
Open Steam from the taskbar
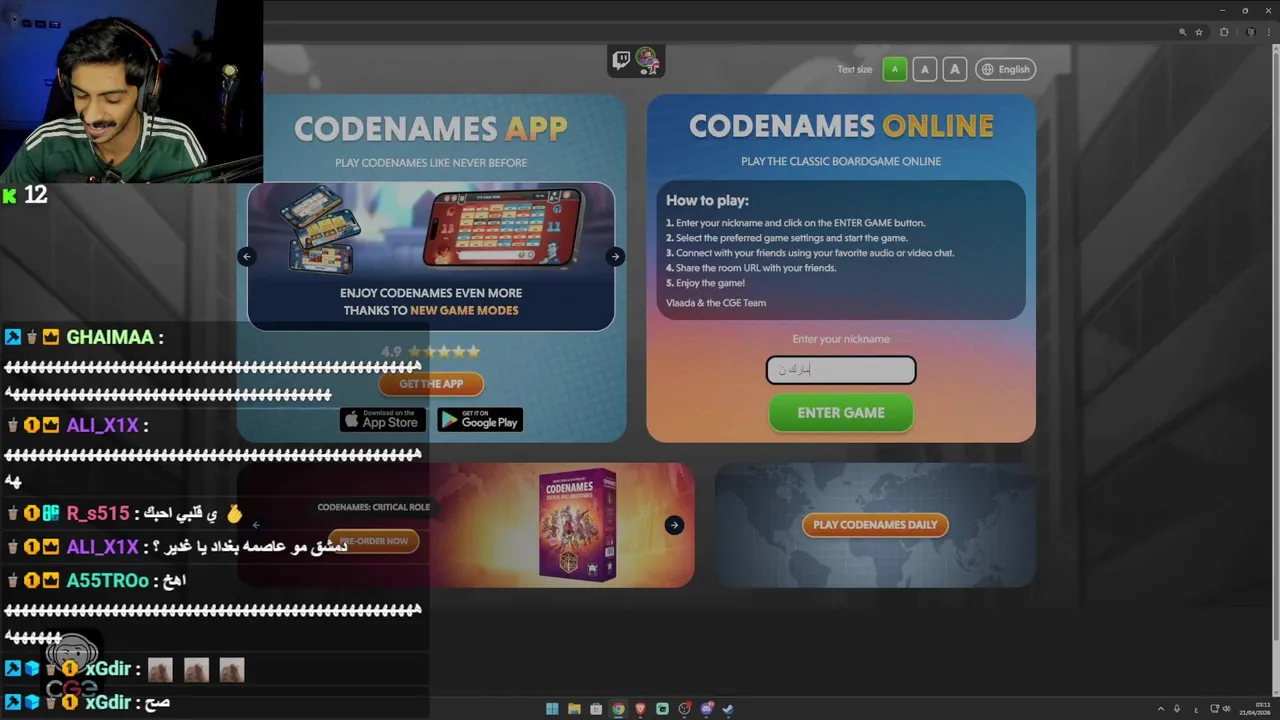[728, 709]
